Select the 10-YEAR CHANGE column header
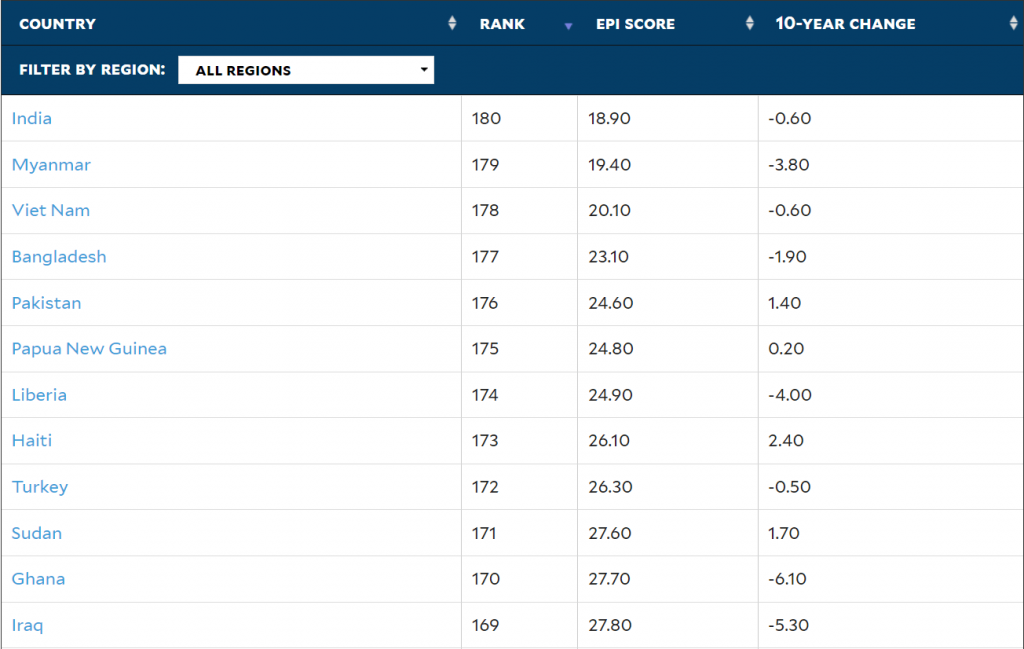This screenshot has width=1024, height=649. coord(845,24)
